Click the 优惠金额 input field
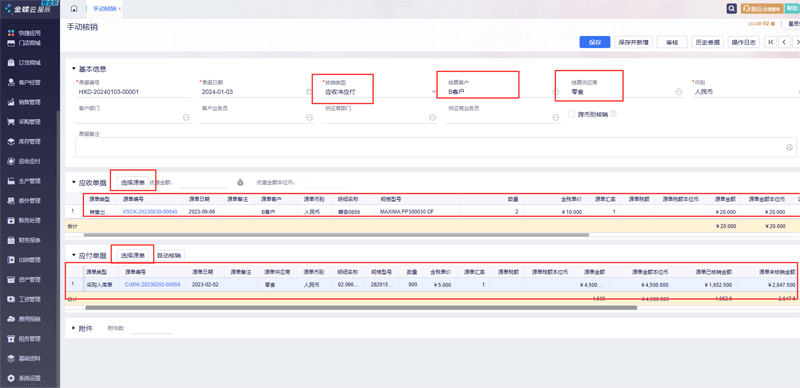The image size is (800, 388). point(203,183)
